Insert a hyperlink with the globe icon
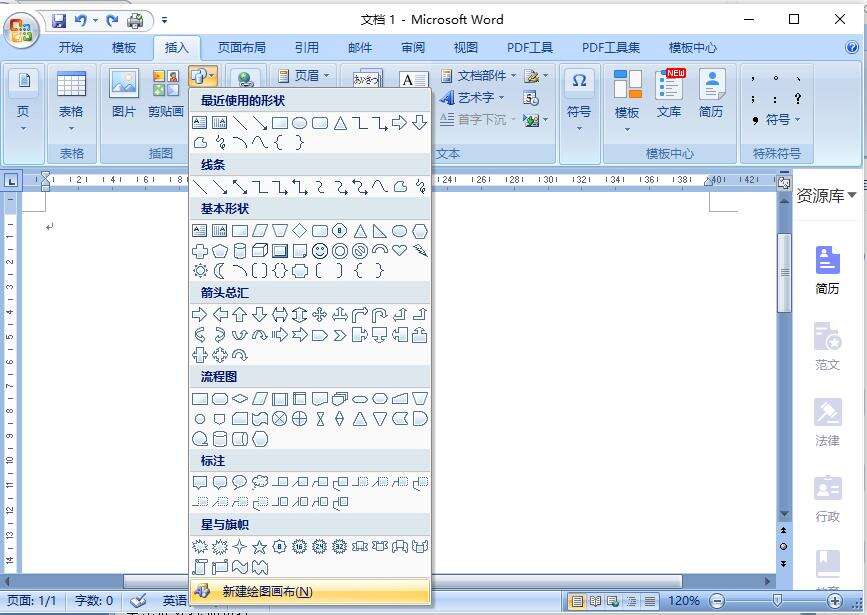Viewport: 867px width, 615px height. [x=244, y=79]
